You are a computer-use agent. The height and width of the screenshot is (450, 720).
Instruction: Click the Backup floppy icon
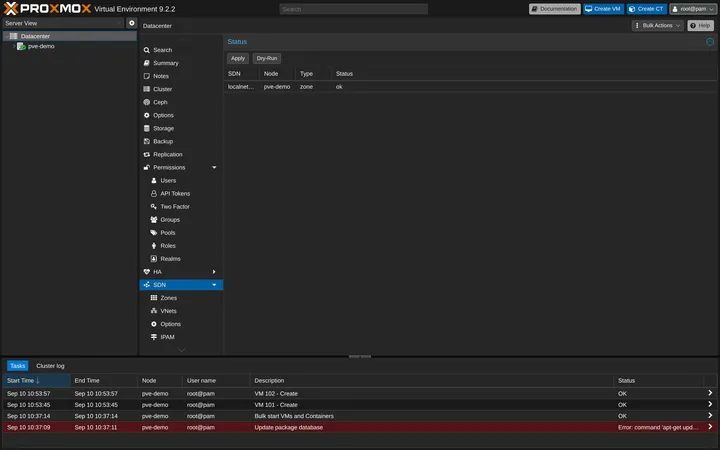146,141
